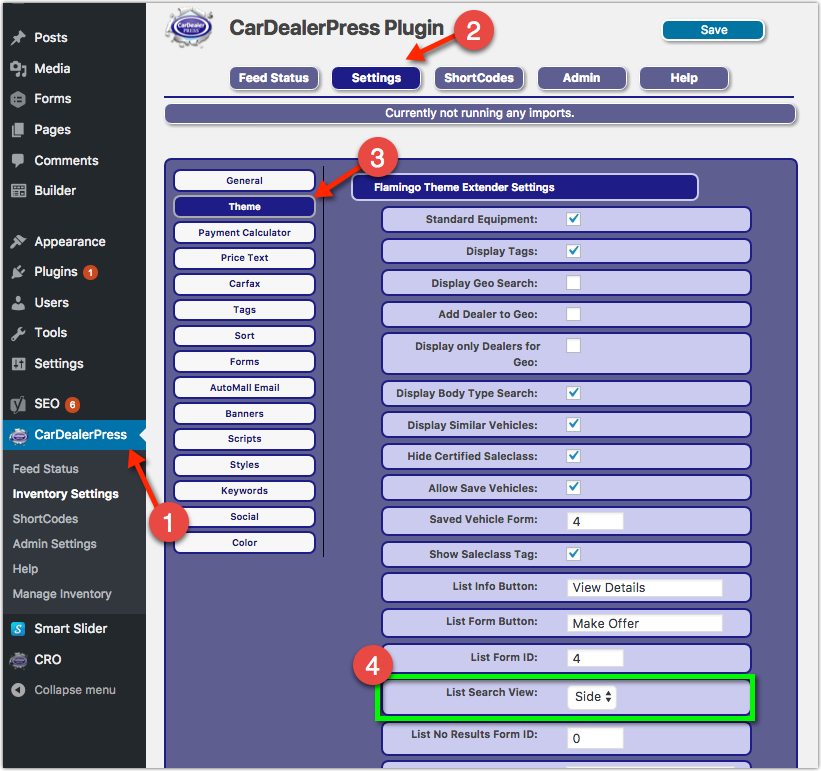Uncheck the Allow Save Vehicles checkbox

(573, 487)
